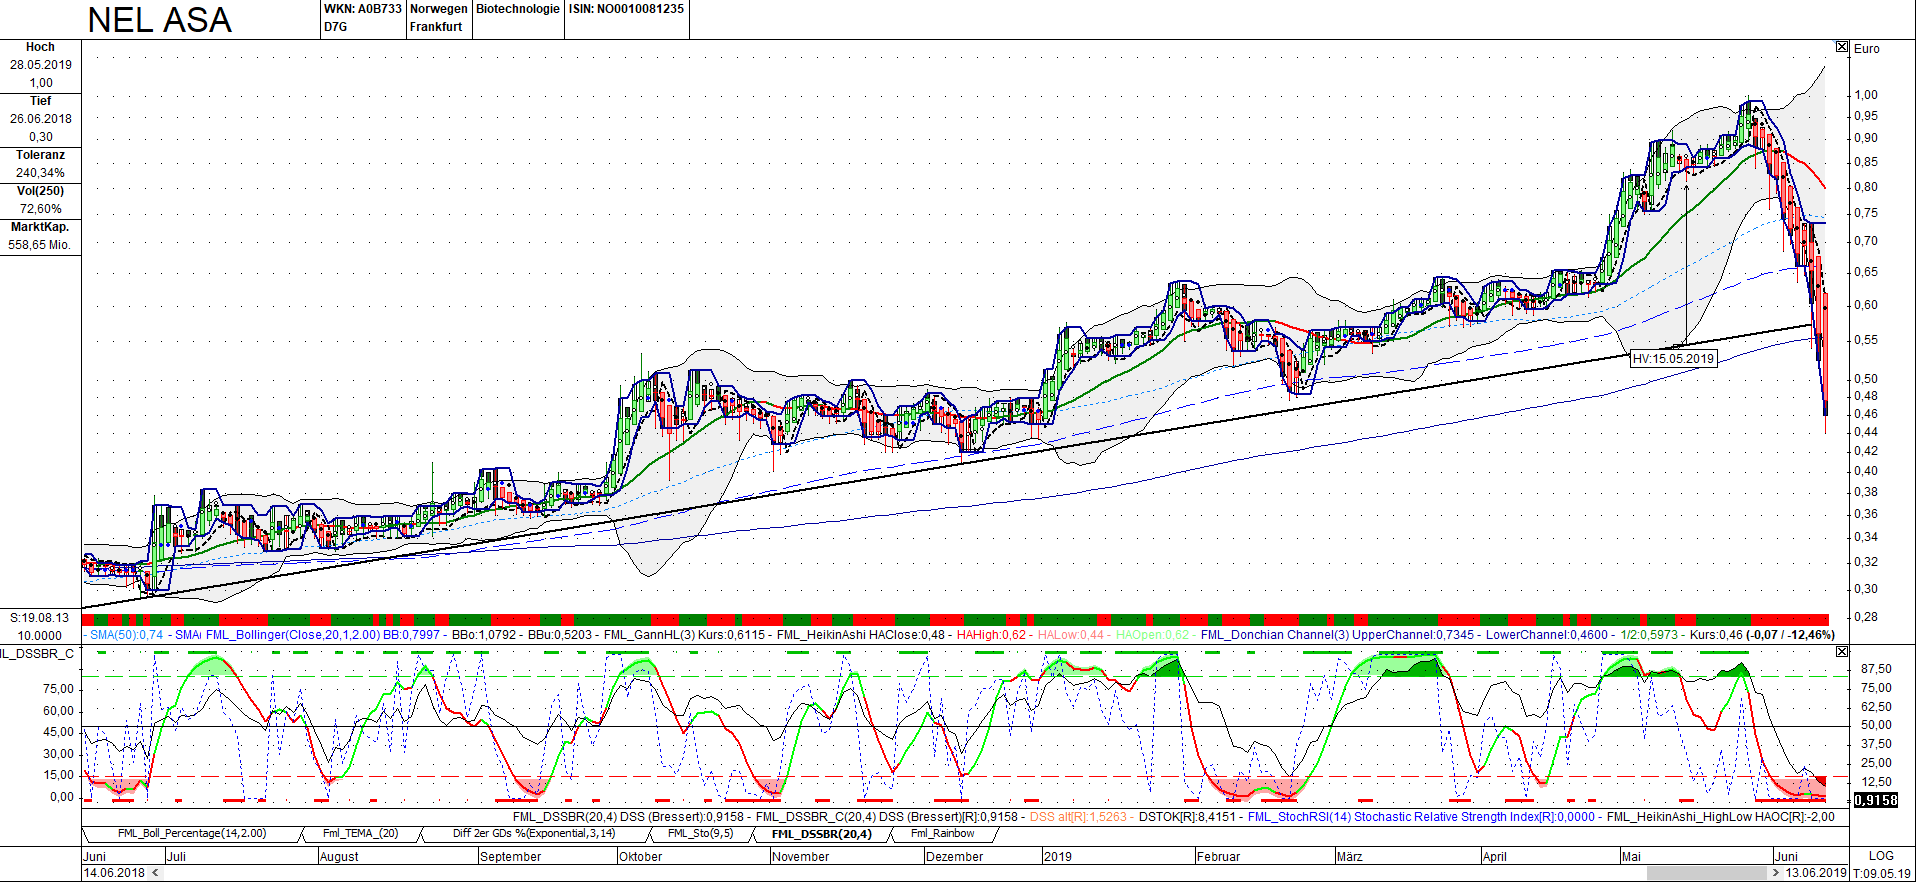The width and height of the screenshot is (1916, 882).
Task: Click the NEL ASA chart title
Action: coord(160,20)
